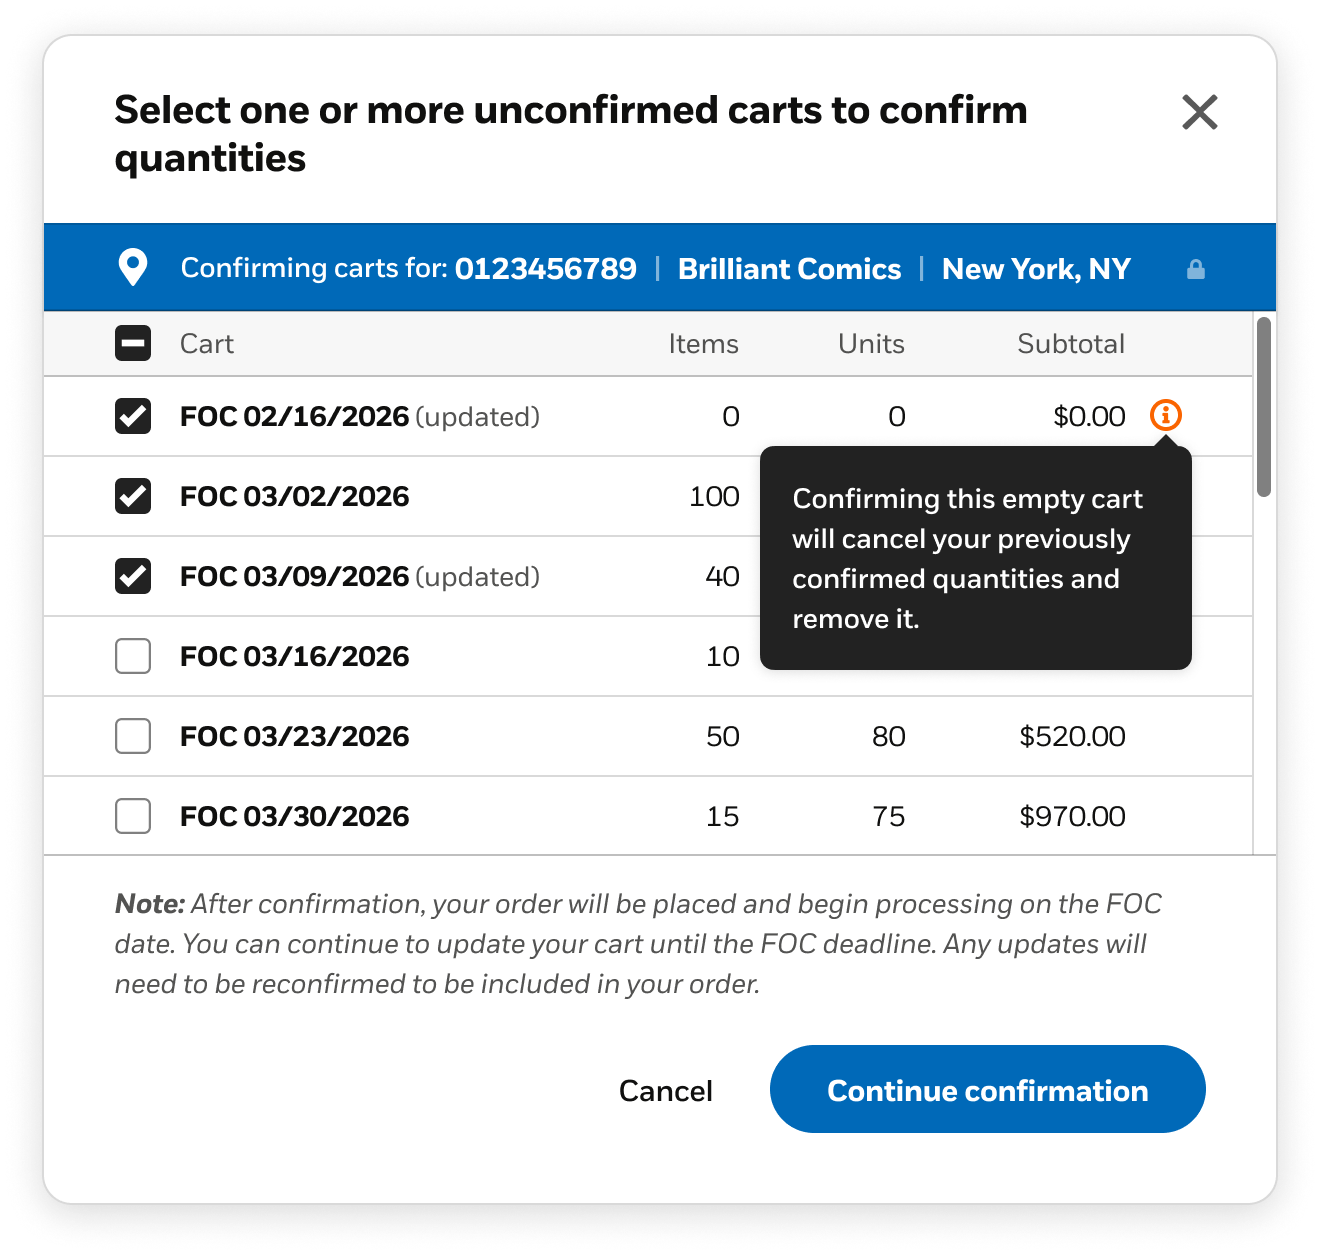Click account number 0123456789

[545, 269]
